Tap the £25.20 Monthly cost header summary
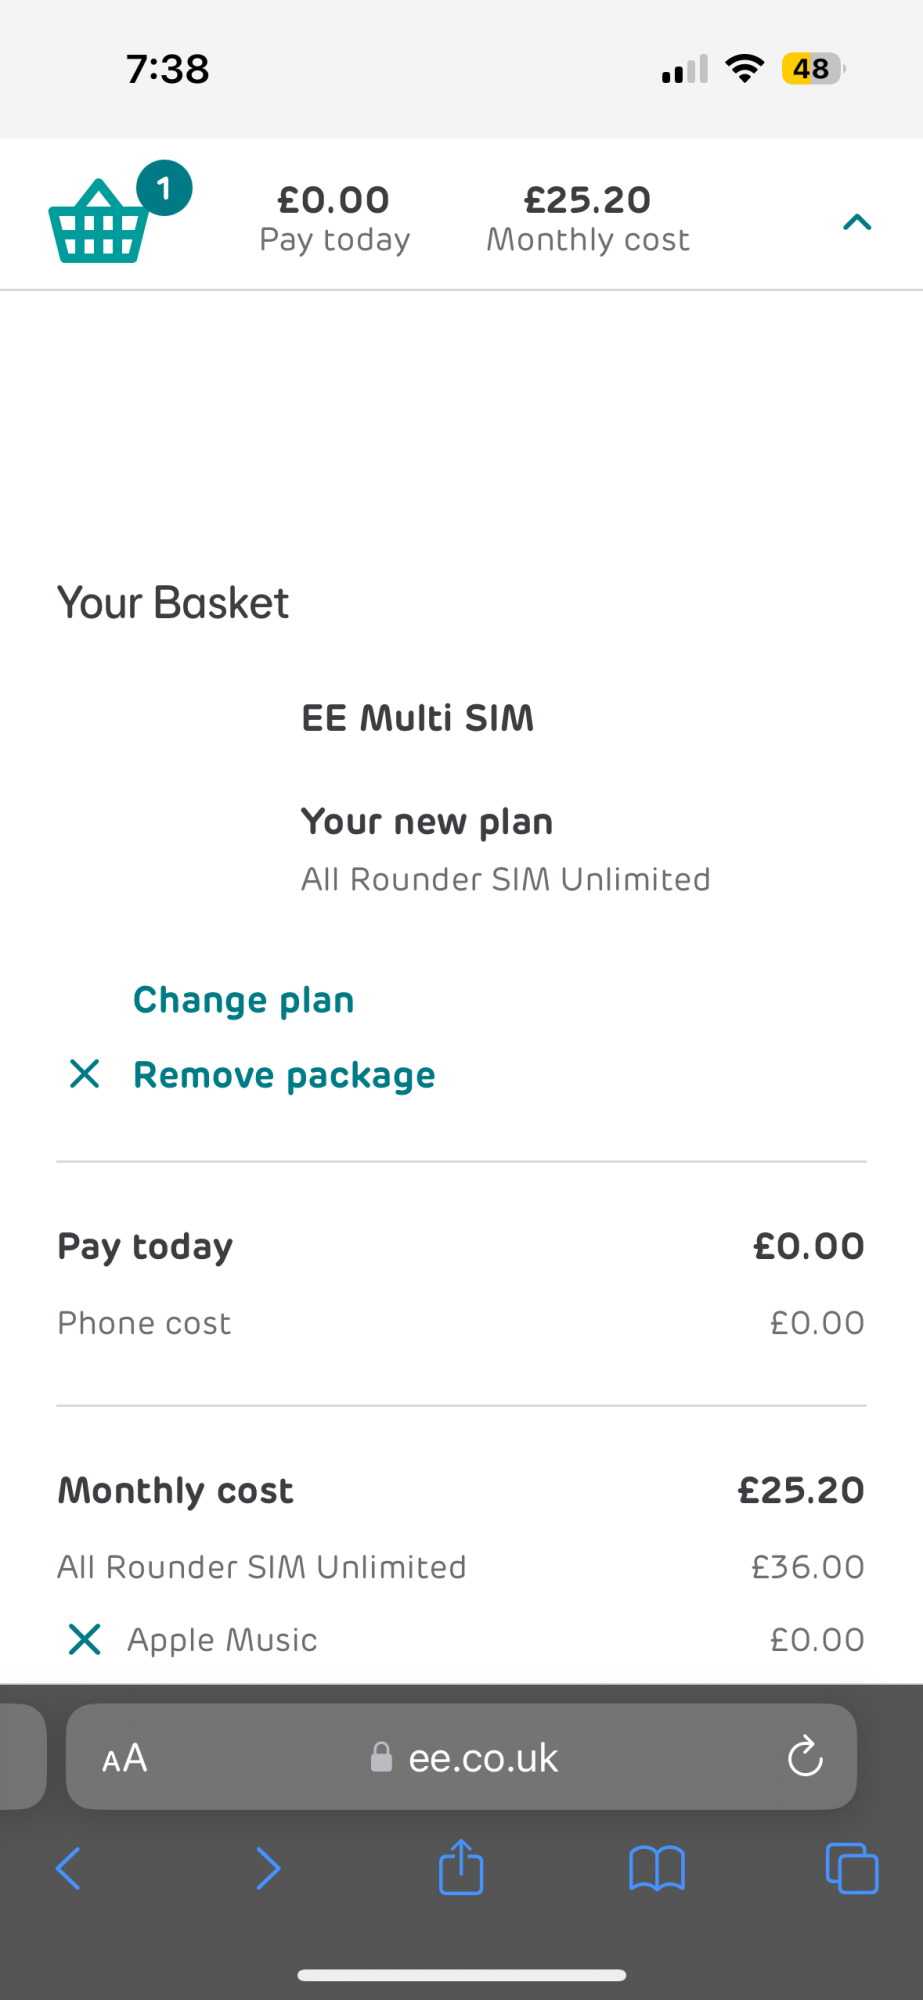 tap(588, 219)
